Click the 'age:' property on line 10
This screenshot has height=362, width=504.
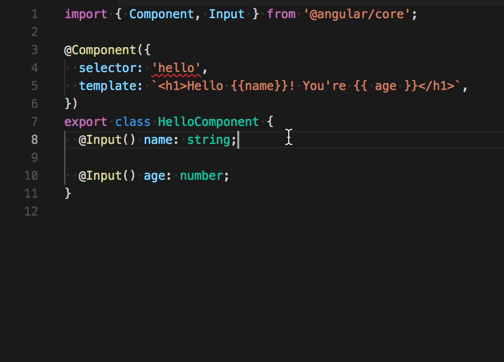pyautogui.click(x=157, y=176)
